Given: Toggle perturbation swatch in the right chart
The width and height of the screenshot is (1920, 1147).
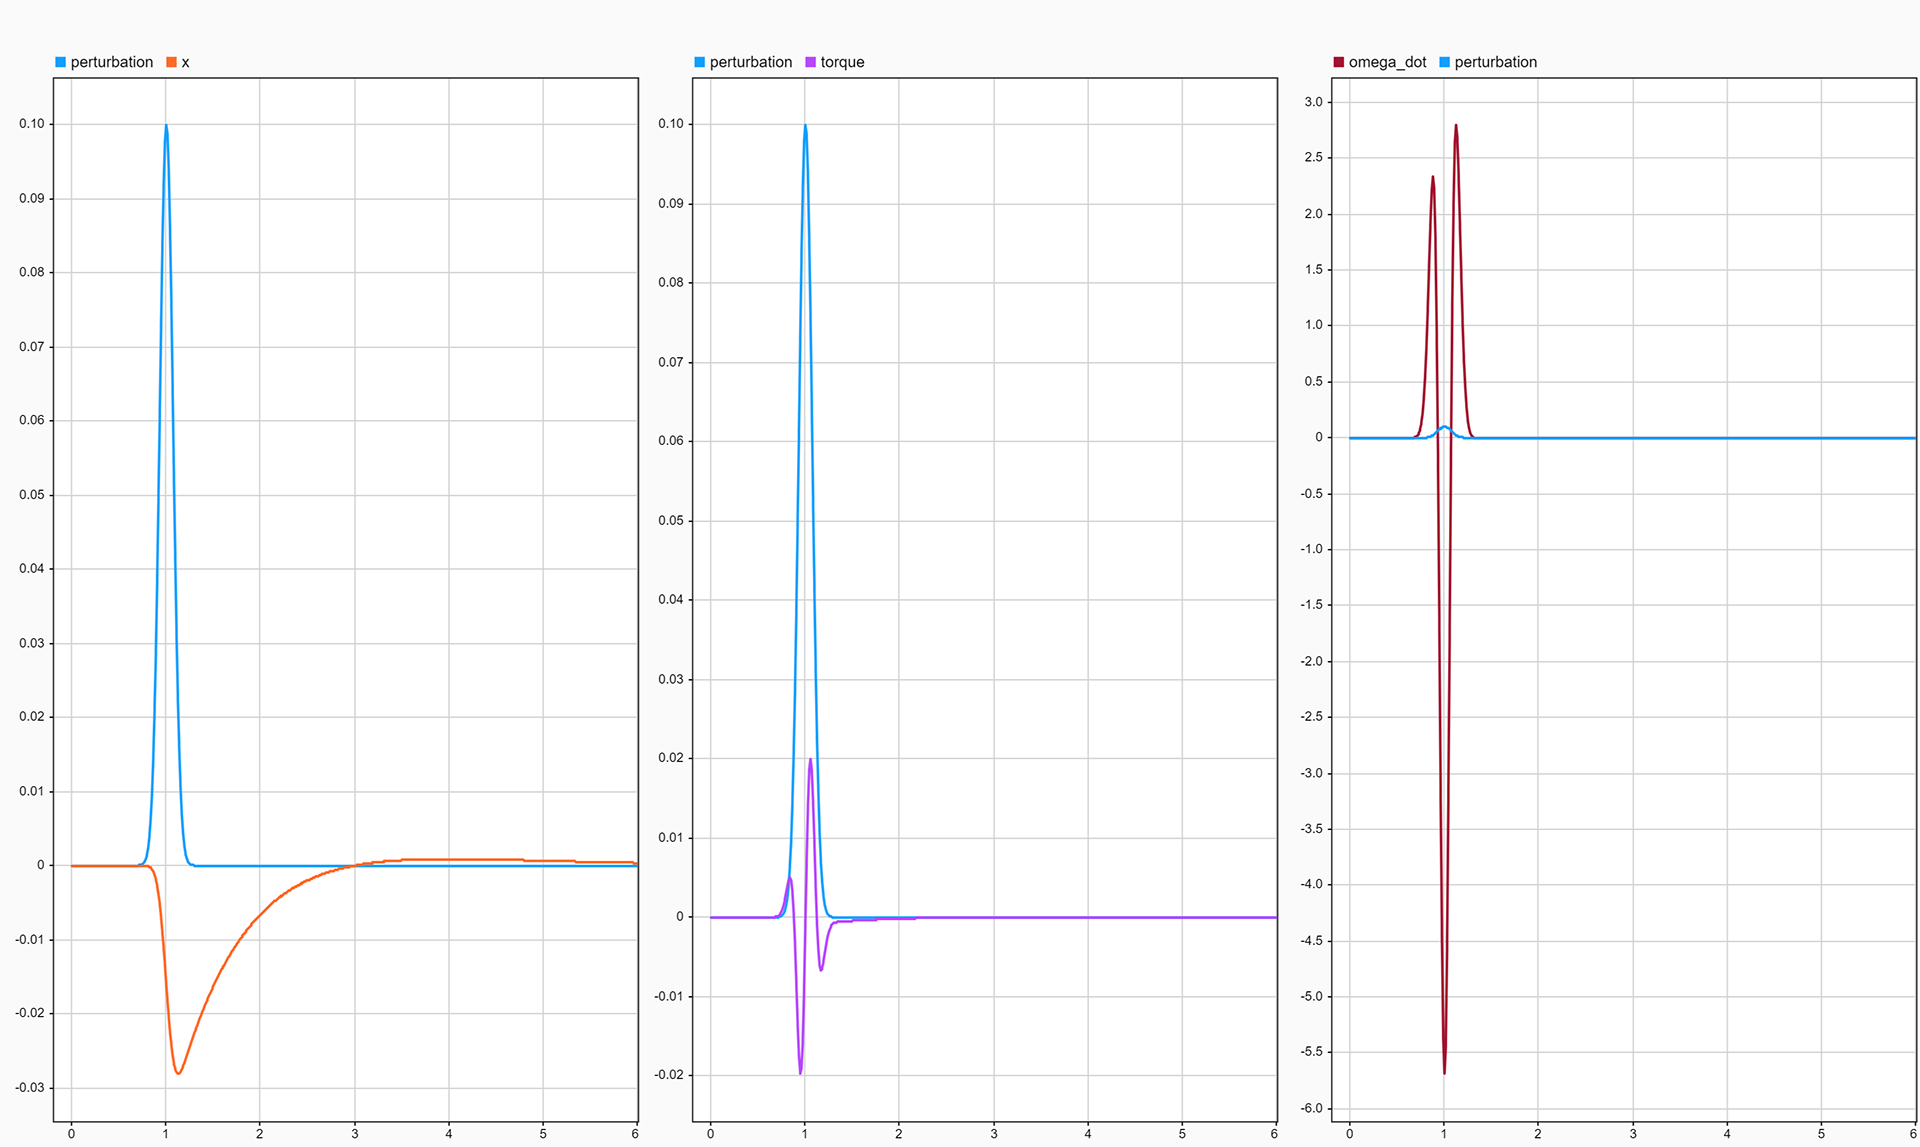Looking at the screenshot, I should point(1444,62).
